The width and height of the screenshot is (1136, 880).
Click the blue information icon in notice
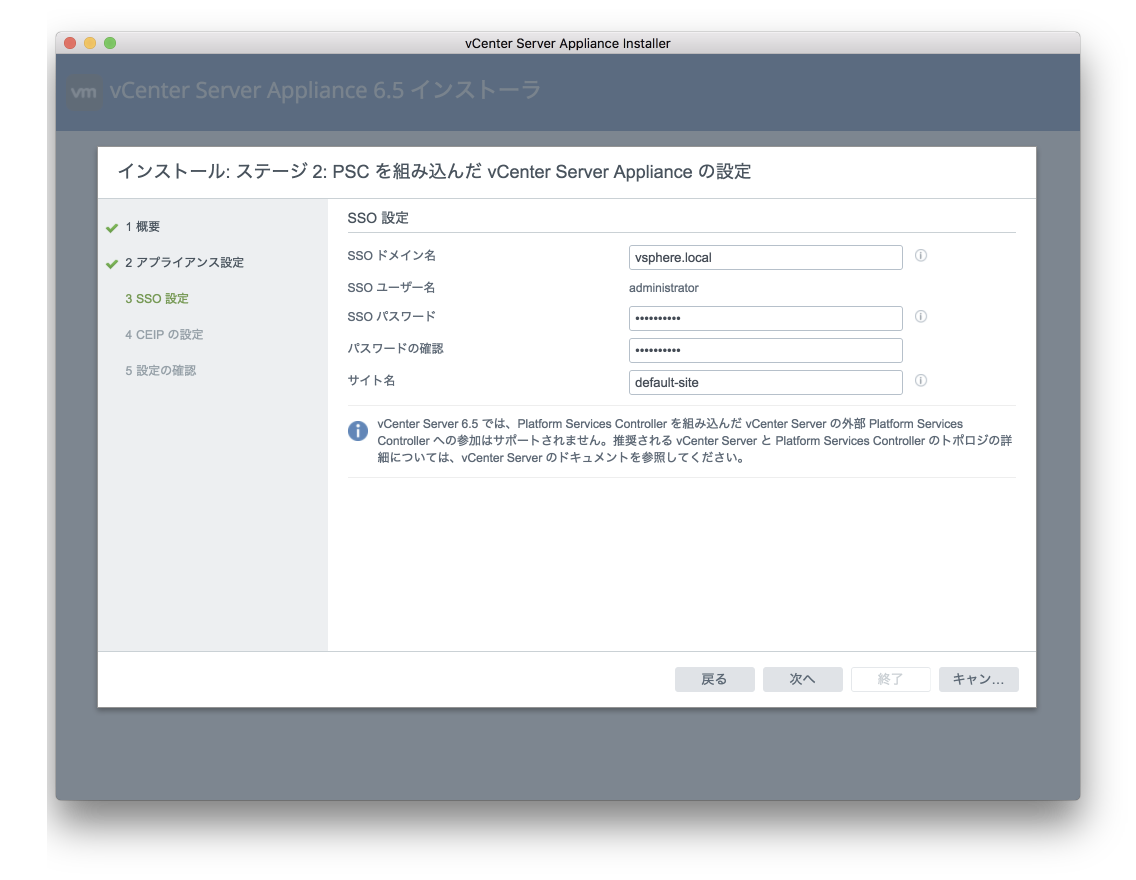coord(358,431)
